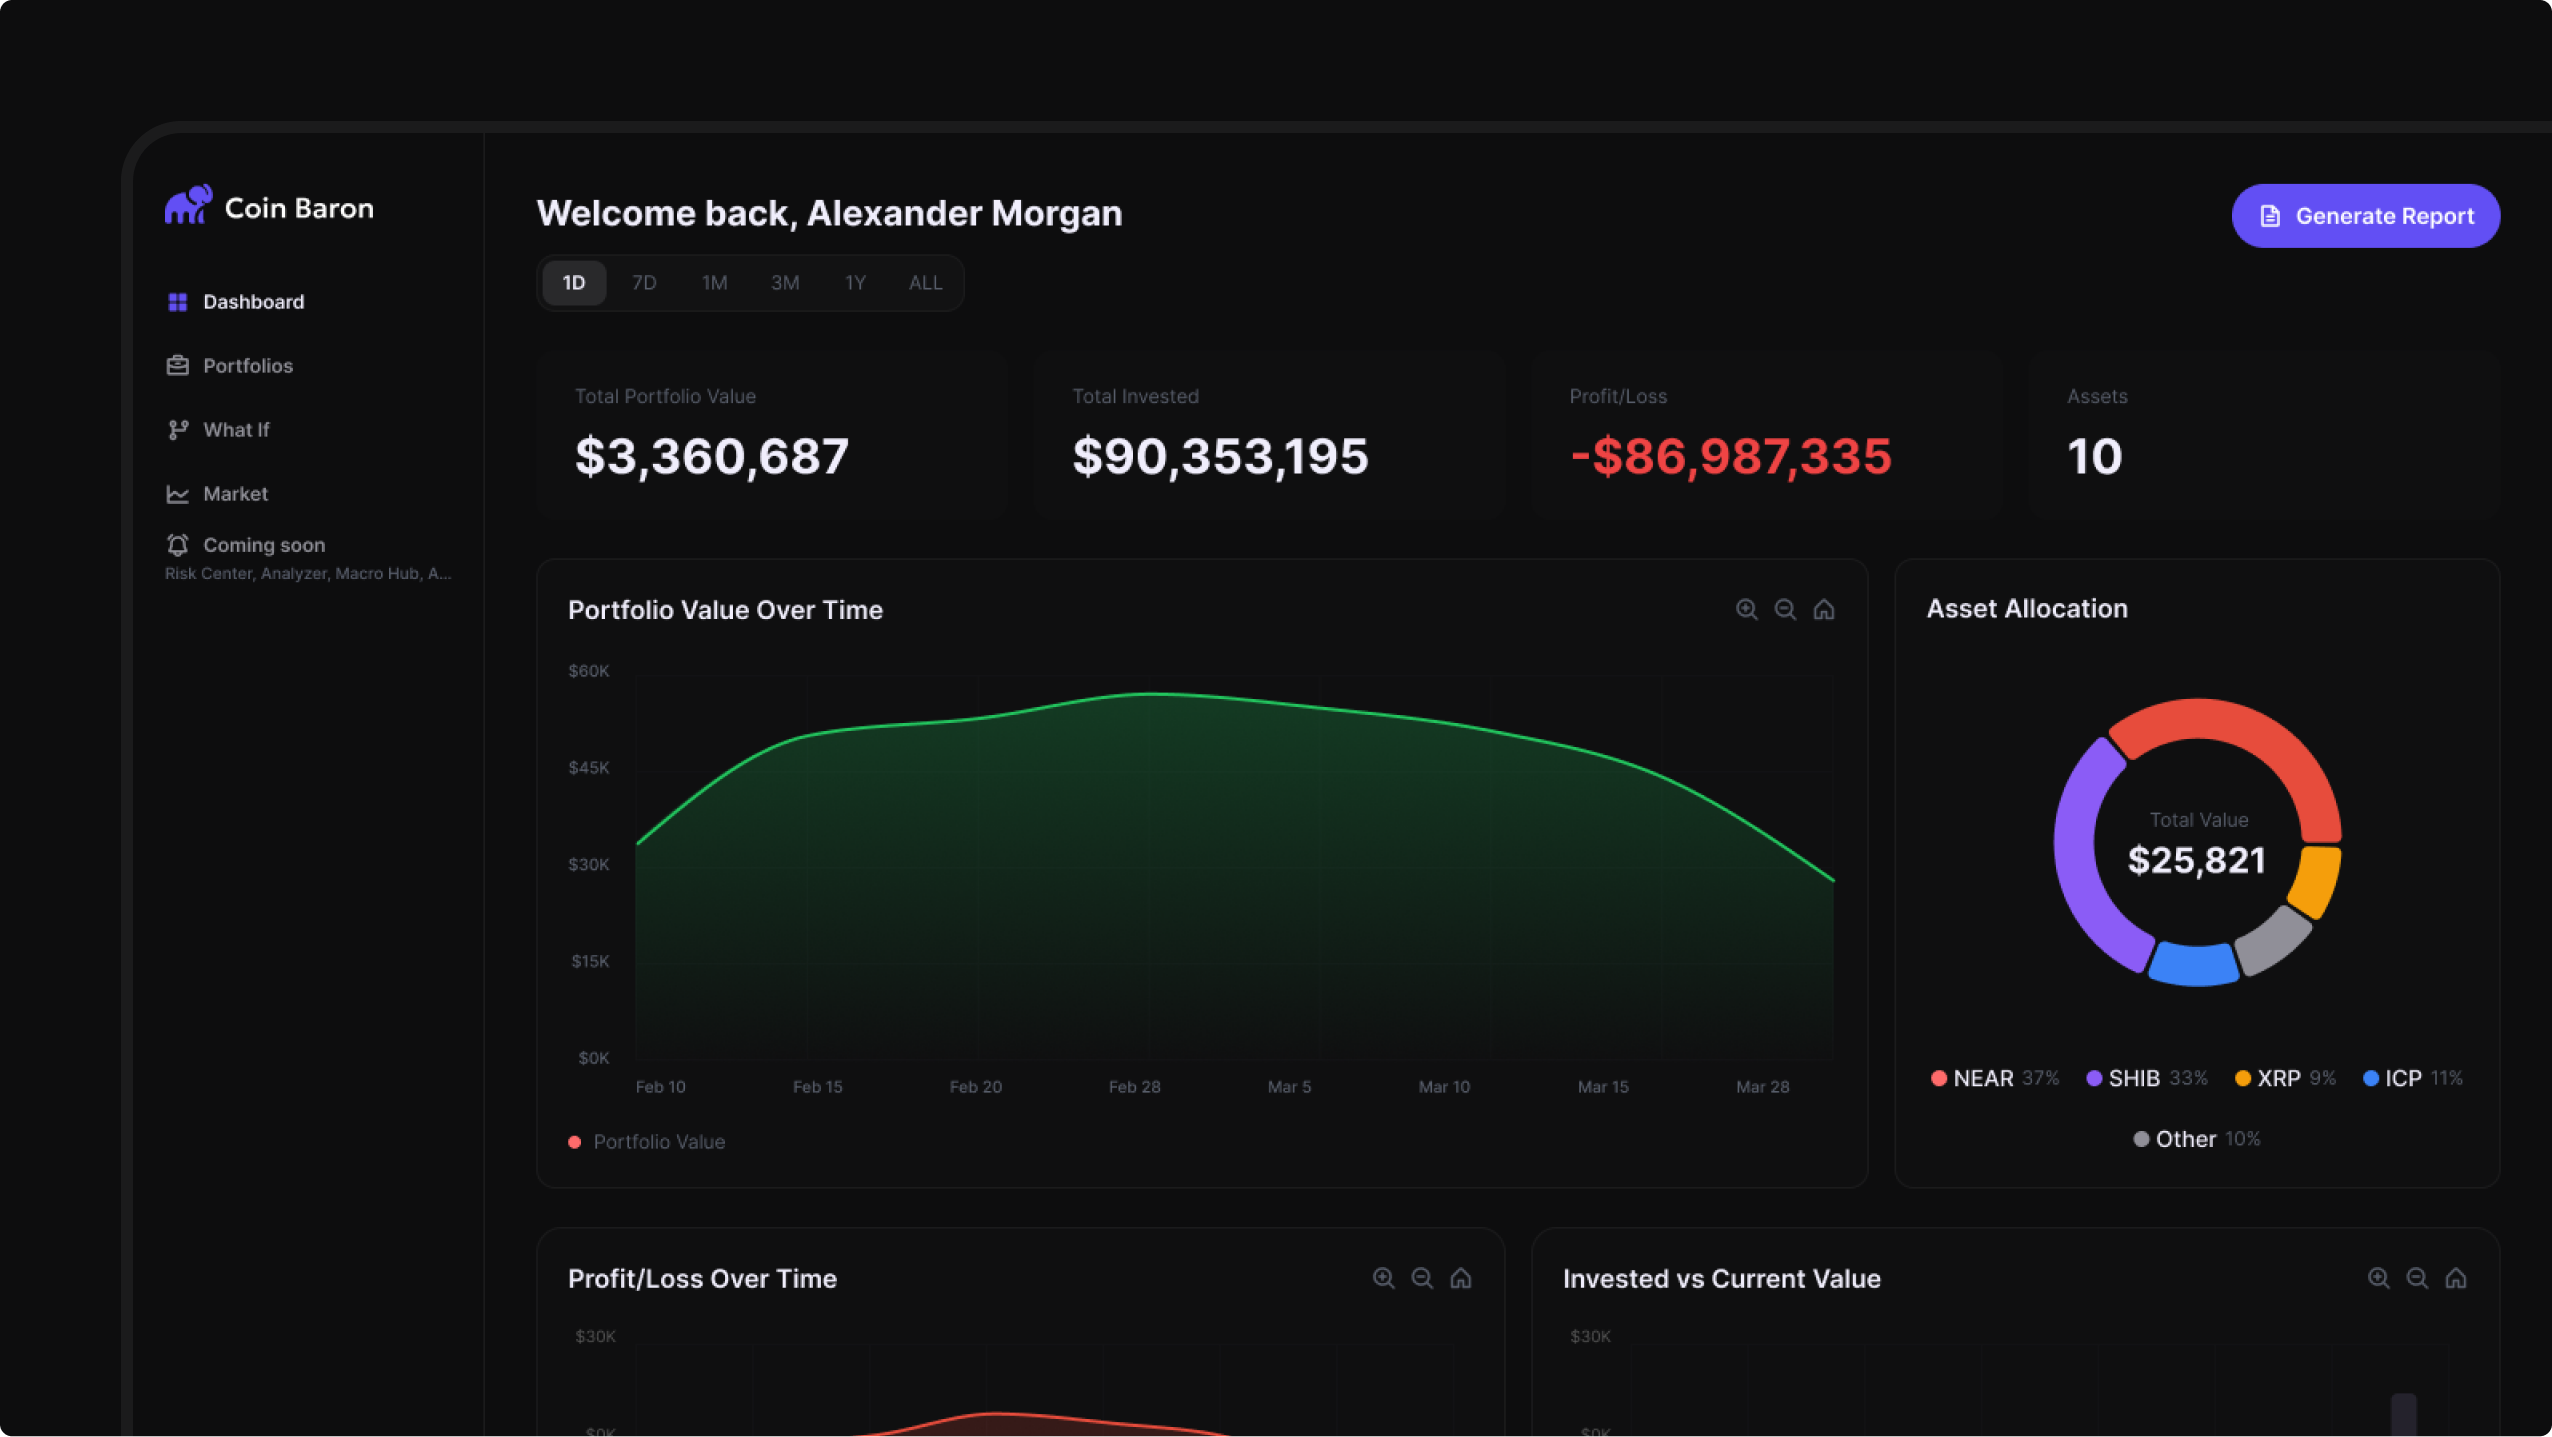Click the Risk Center, Analyzer, Macro Hub subtitle
2552x1437 pixels.
(x=308, y=574)
